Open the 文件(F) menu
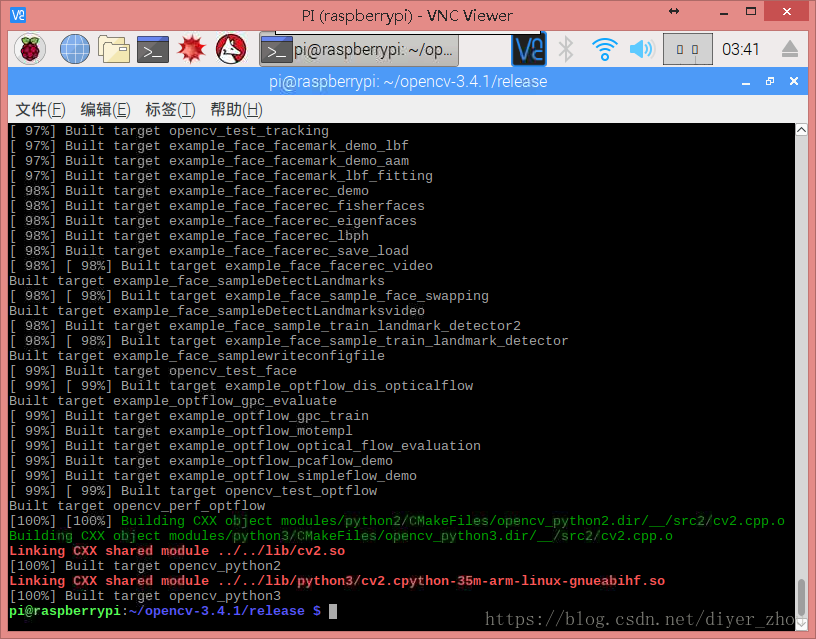Viewport: 816px width, 639px height. point(41,110)
